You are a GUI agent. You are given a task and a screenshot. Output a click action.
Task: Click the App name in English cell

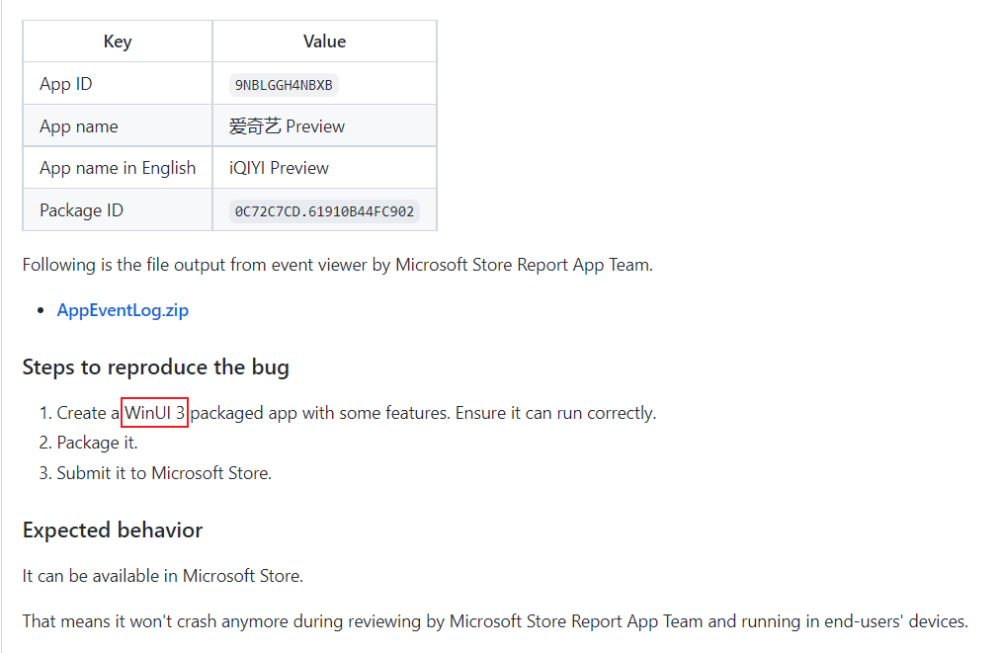pyautogui.click(x=118, y=168)
